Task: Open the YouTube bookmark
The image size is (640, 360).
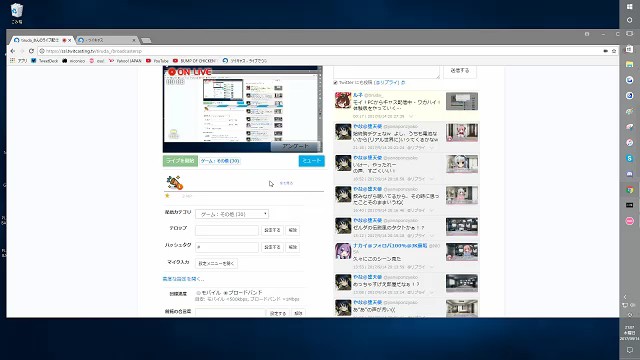Action: point(157,61)
